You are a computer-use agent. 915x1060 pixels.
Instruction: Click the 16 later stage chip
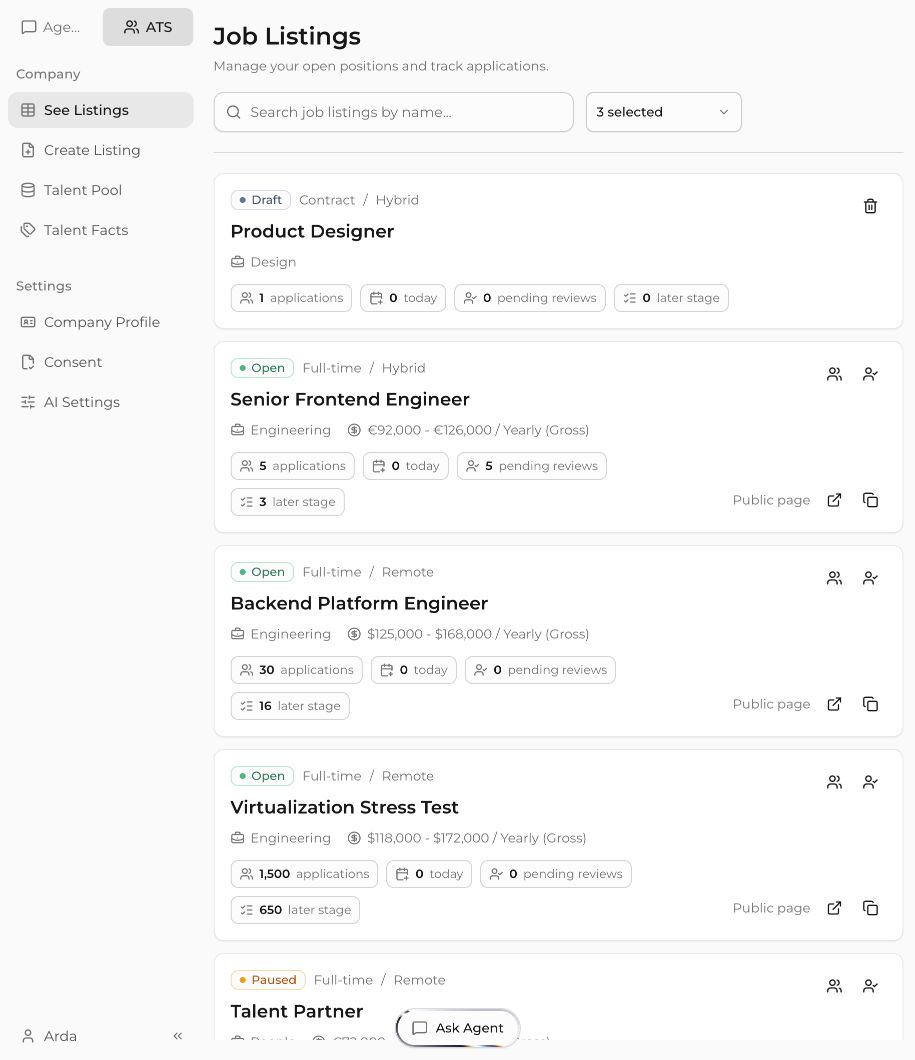(291, 706)
